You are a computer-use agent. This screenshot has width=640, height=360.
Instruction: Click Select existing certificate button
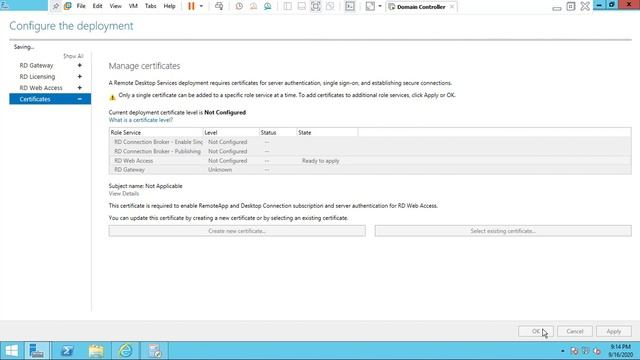click(503, 231)
